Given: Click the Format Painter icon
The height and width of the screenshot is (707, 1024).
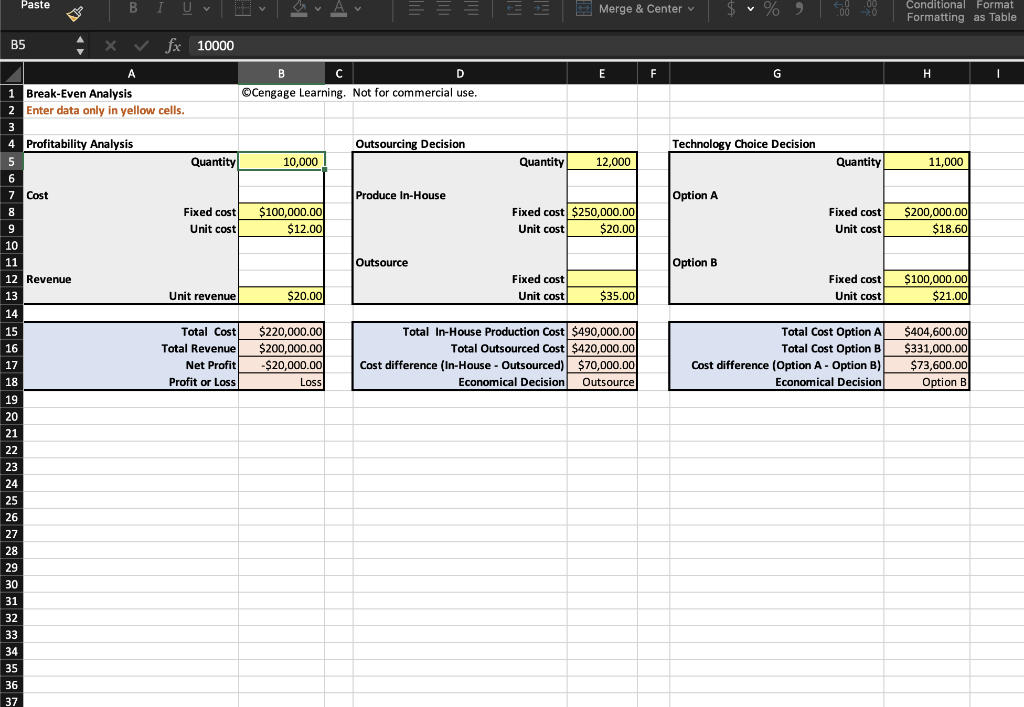Looking at the screenshot, I should click(75, 11).
